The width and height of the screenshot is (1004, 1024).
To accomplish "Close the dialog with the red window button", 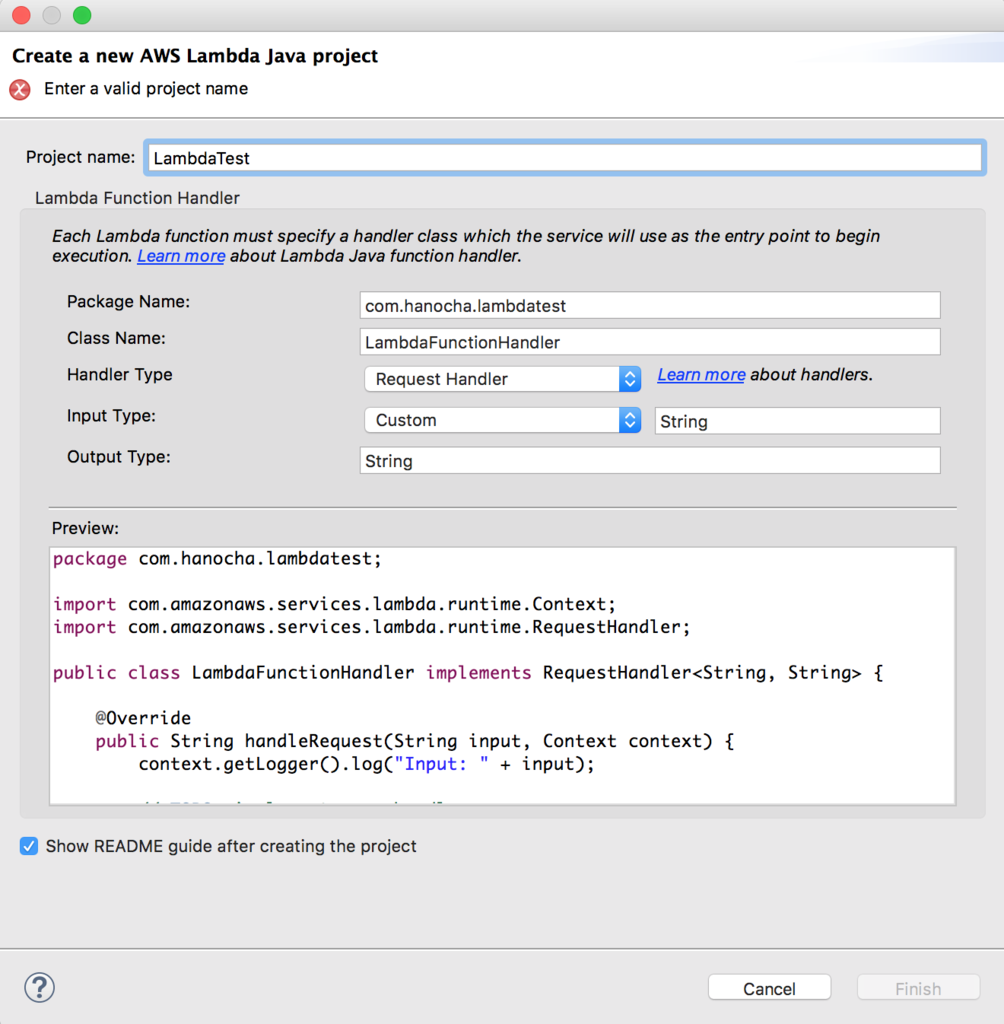I will 22,15.
